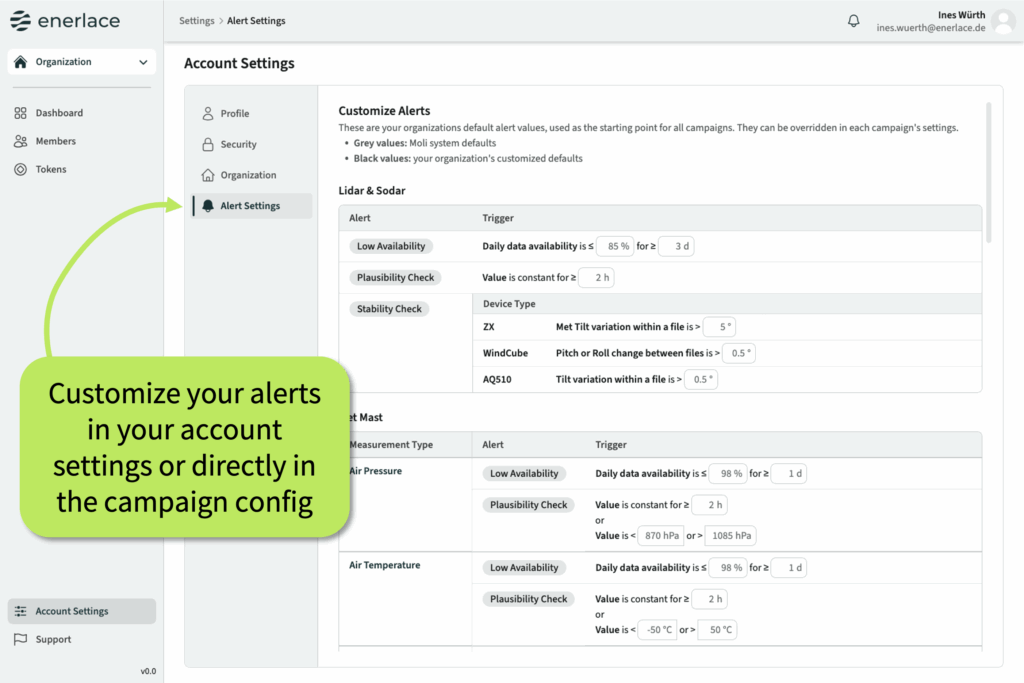
Task: Click the Settings breadcrumb link
Action: pos(196,21)
